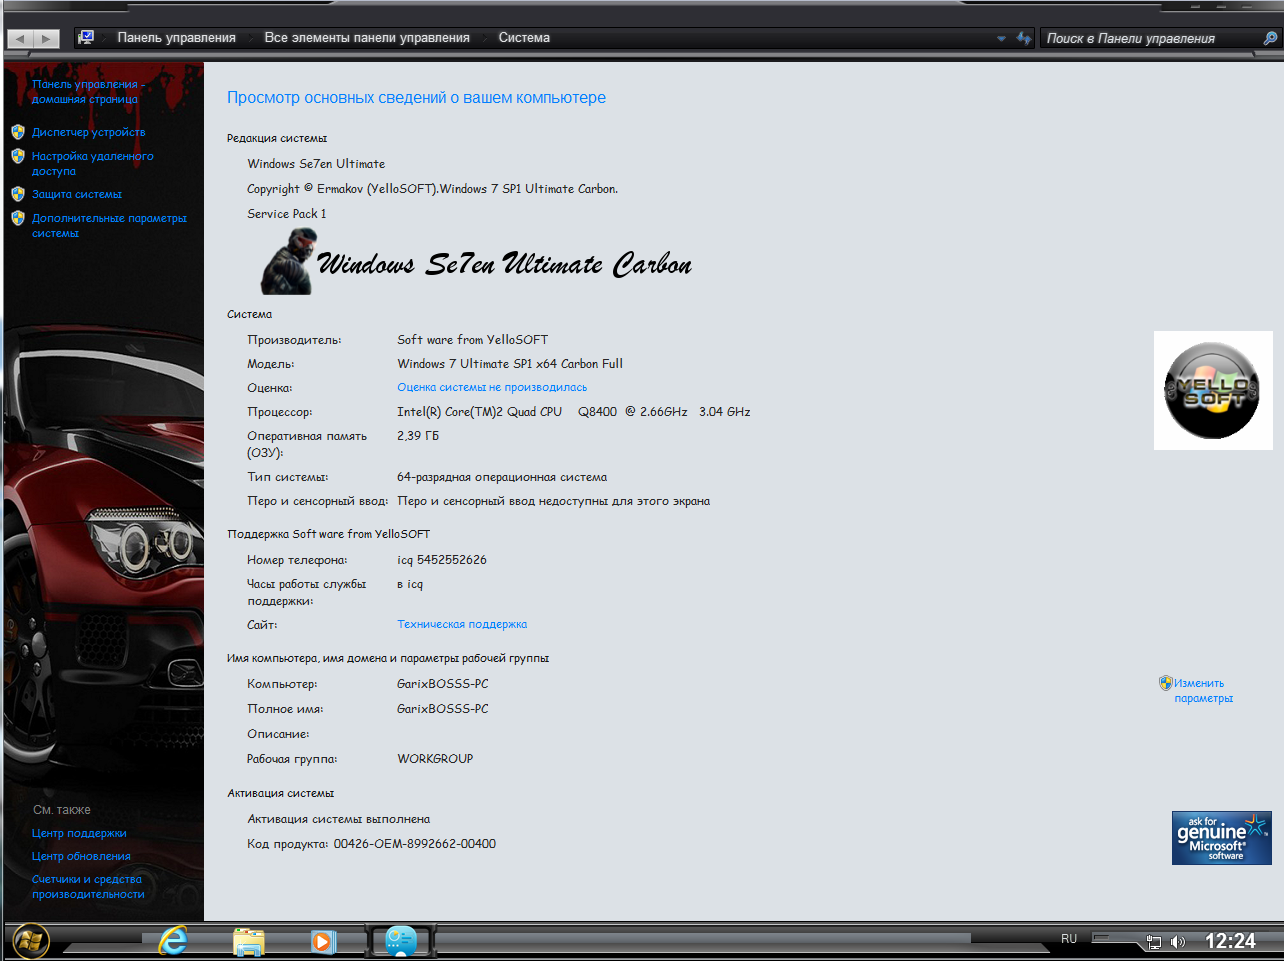
Task: Select 'Панель управления' breadcrumb
Action: pos(176,38)
